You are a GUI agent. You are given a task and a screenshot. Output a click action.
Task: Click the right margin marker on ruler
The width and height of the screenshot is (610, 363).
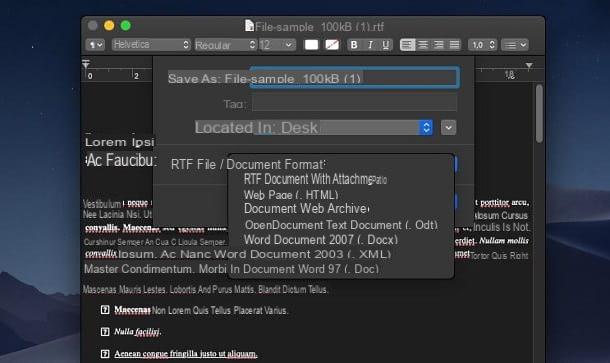[x=529, y=65]
